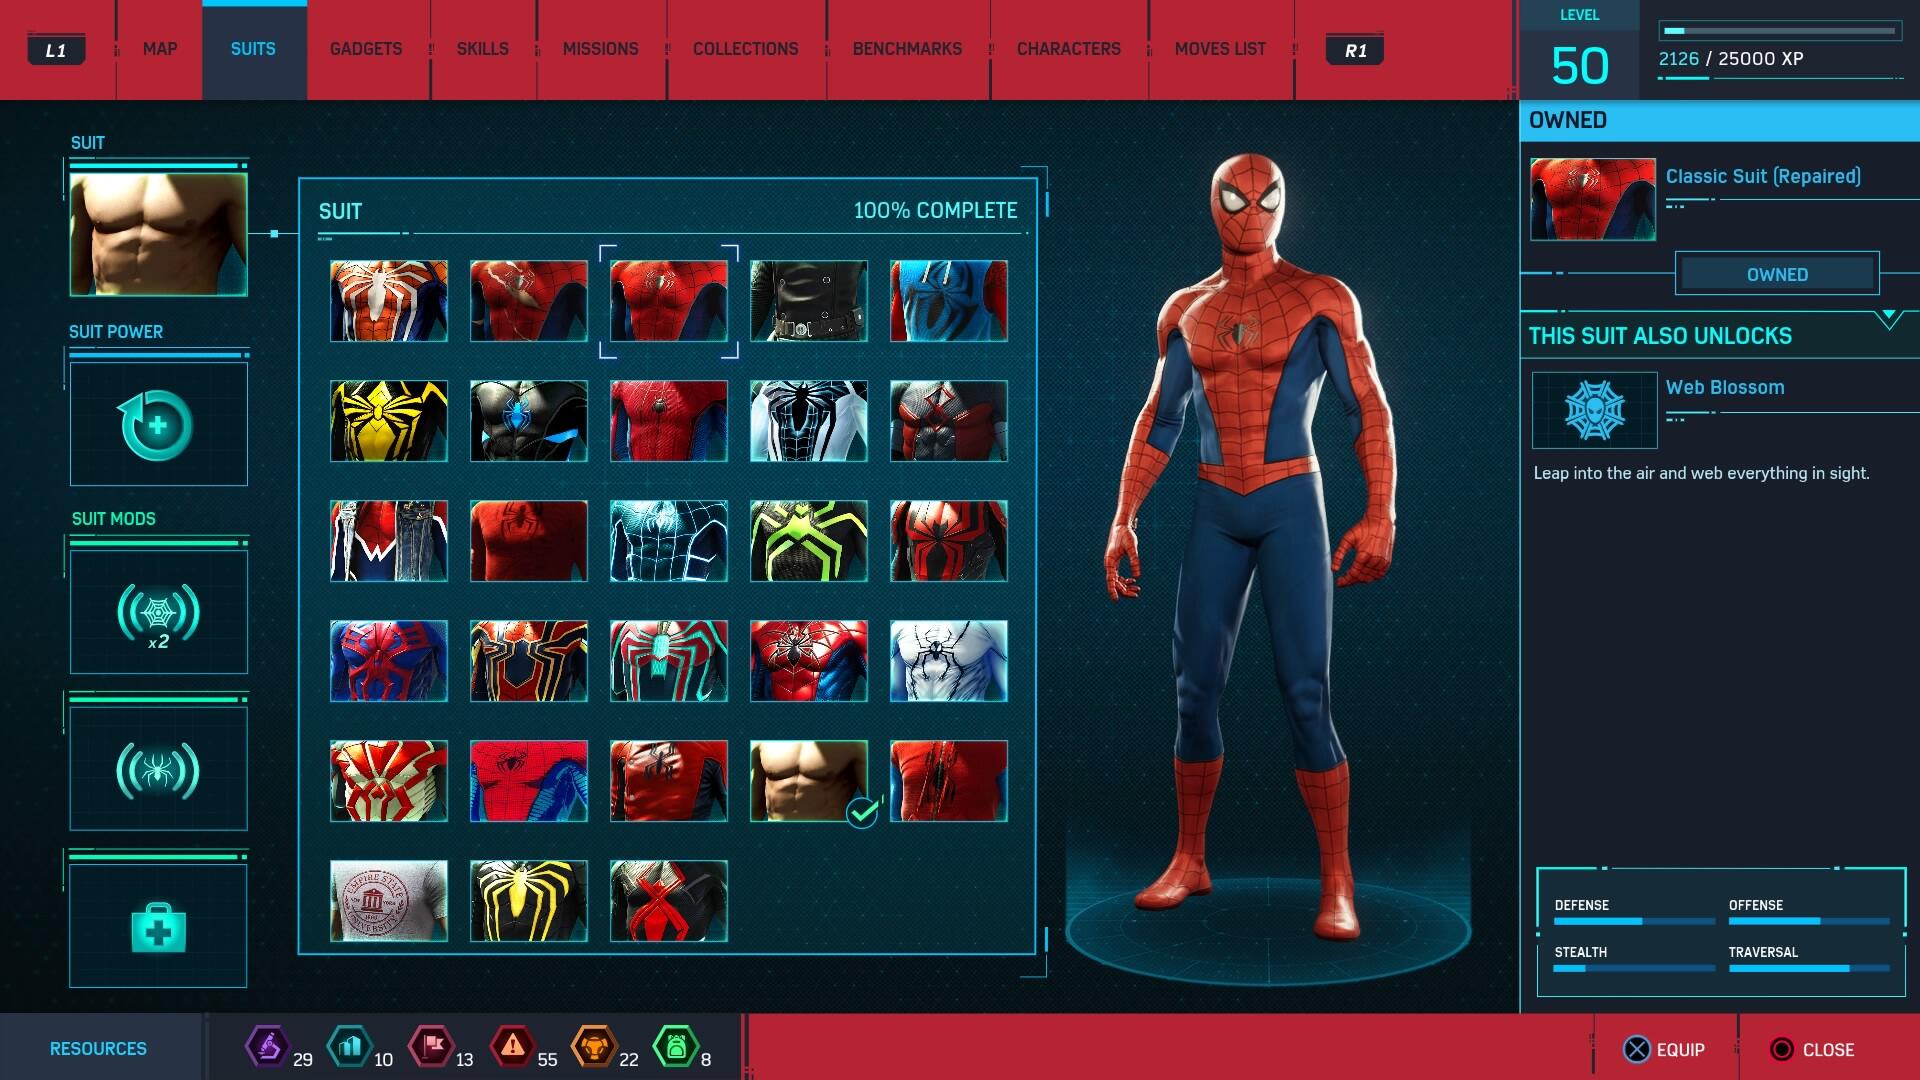Click the purple research token resource icon
The width and height of the screenshot is (1920, 1080).
(x=267, y=1047)
